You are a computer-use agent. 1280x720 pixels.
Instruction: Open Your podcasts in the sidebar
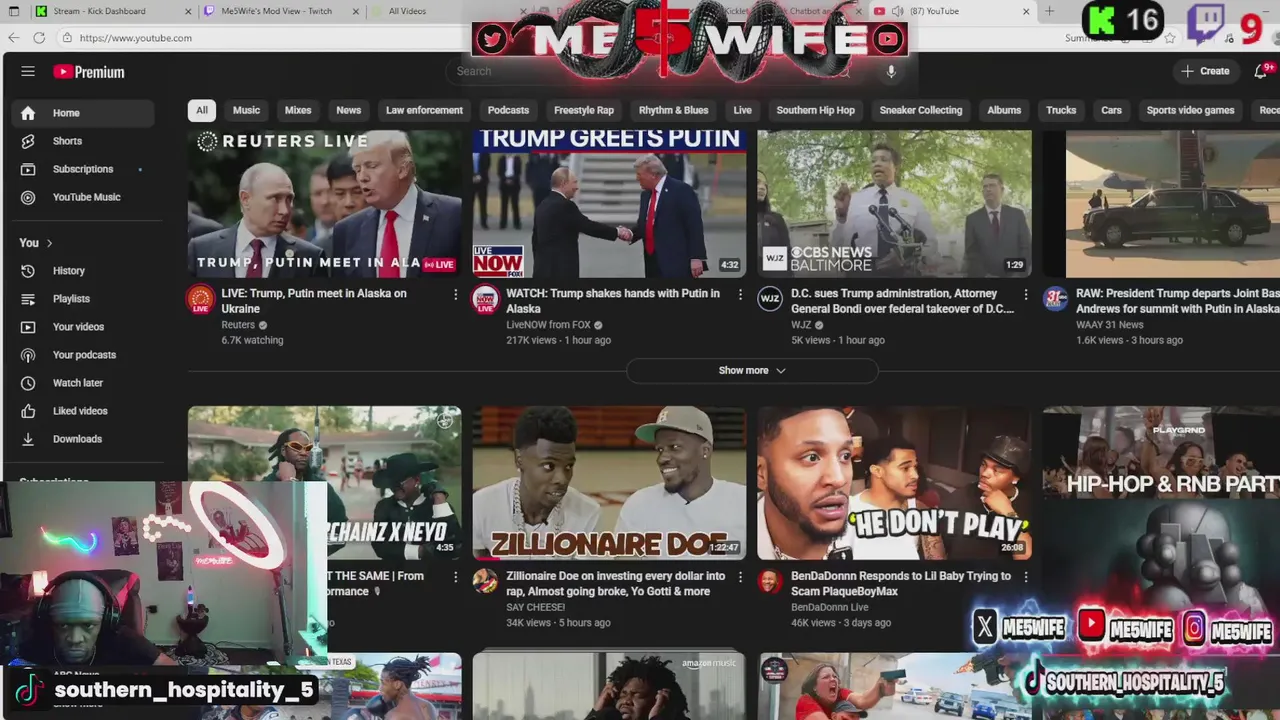84,355
